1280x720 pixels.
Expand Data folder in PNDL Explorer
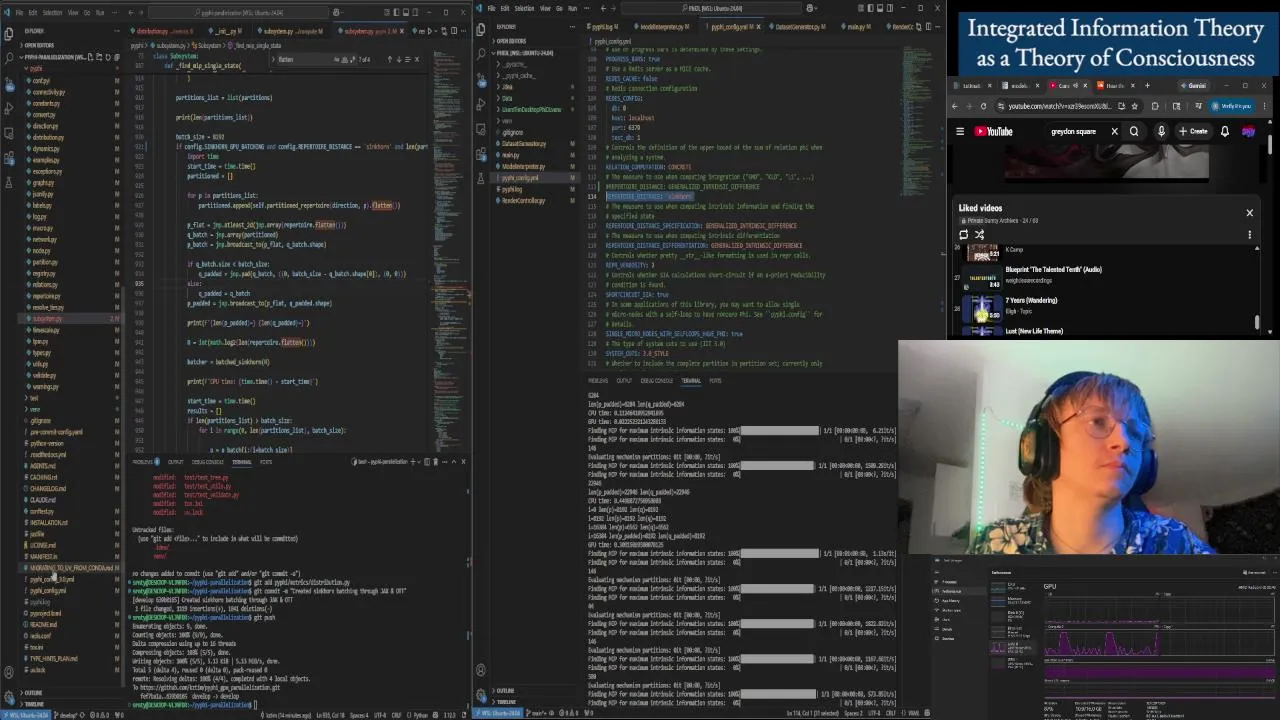click(x=507, y=98)
